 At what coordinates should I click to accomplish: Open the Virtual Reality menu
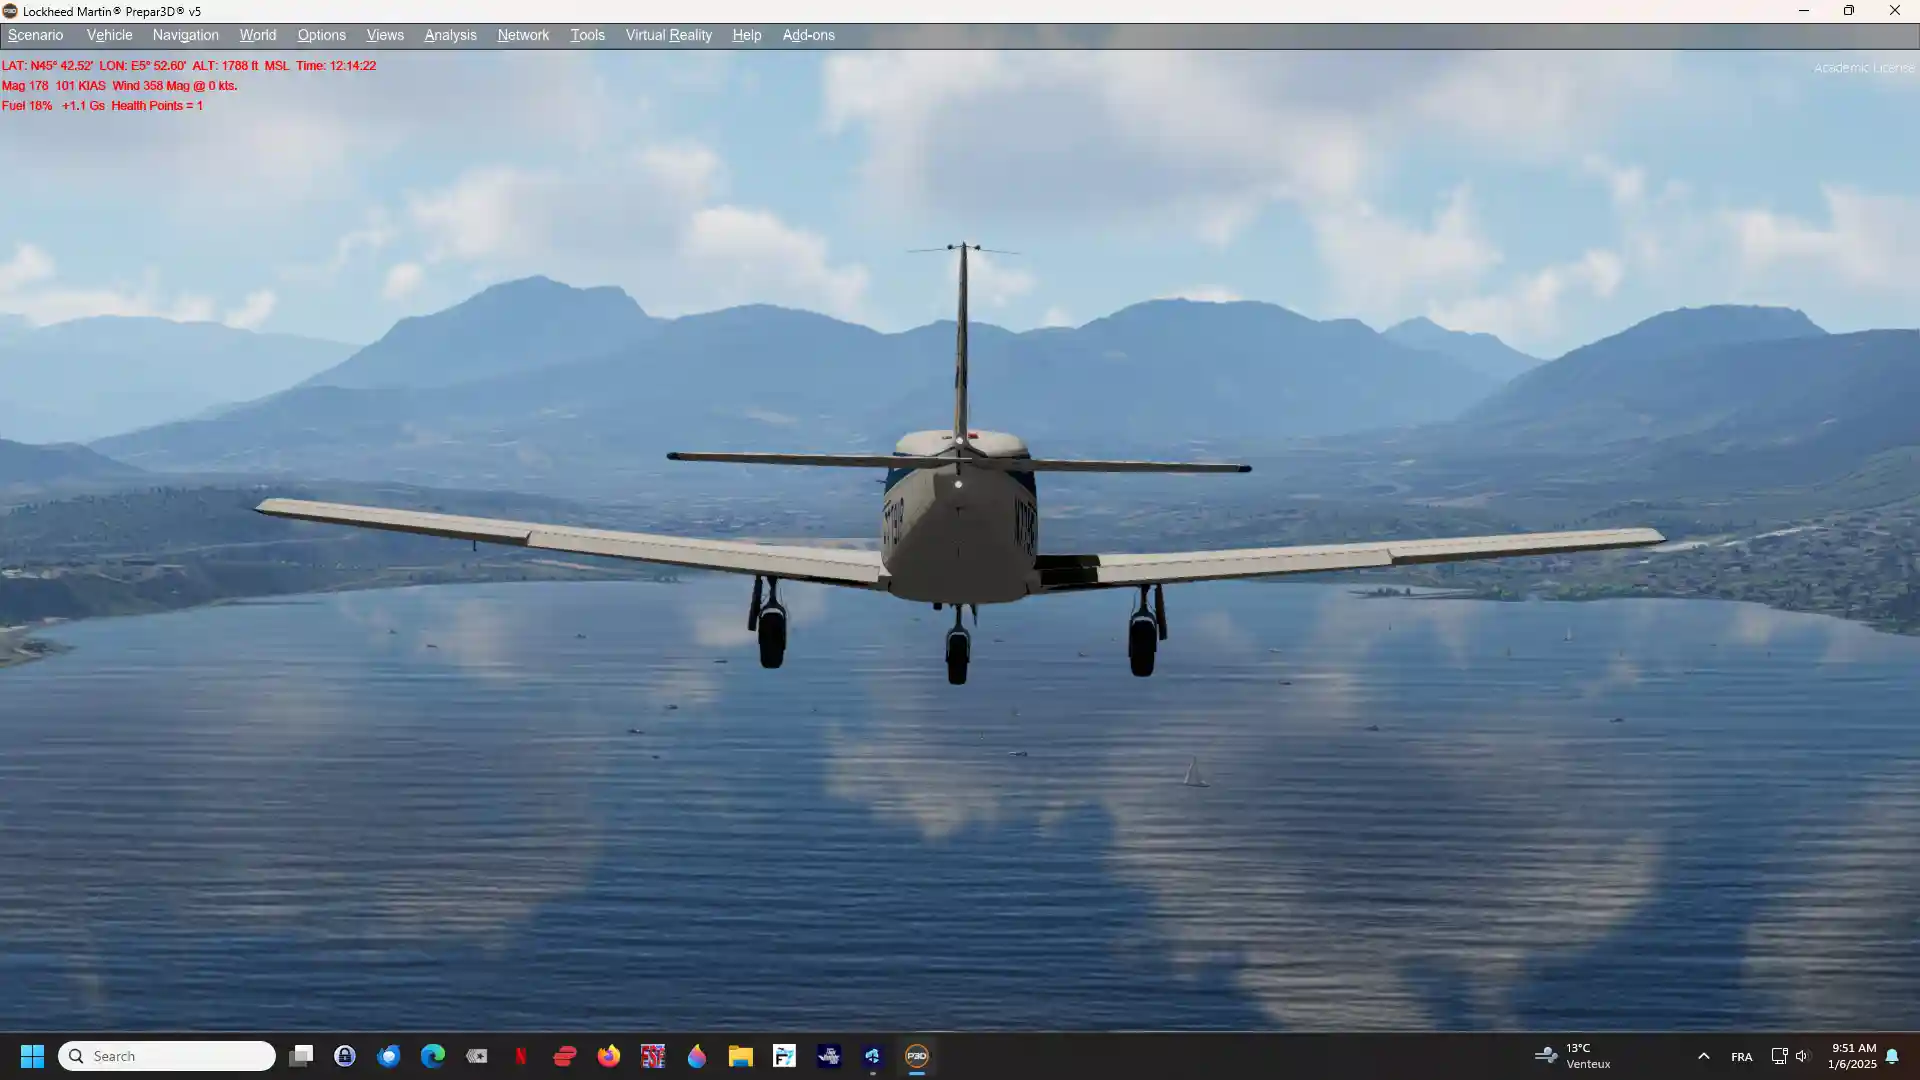(669, 35)
